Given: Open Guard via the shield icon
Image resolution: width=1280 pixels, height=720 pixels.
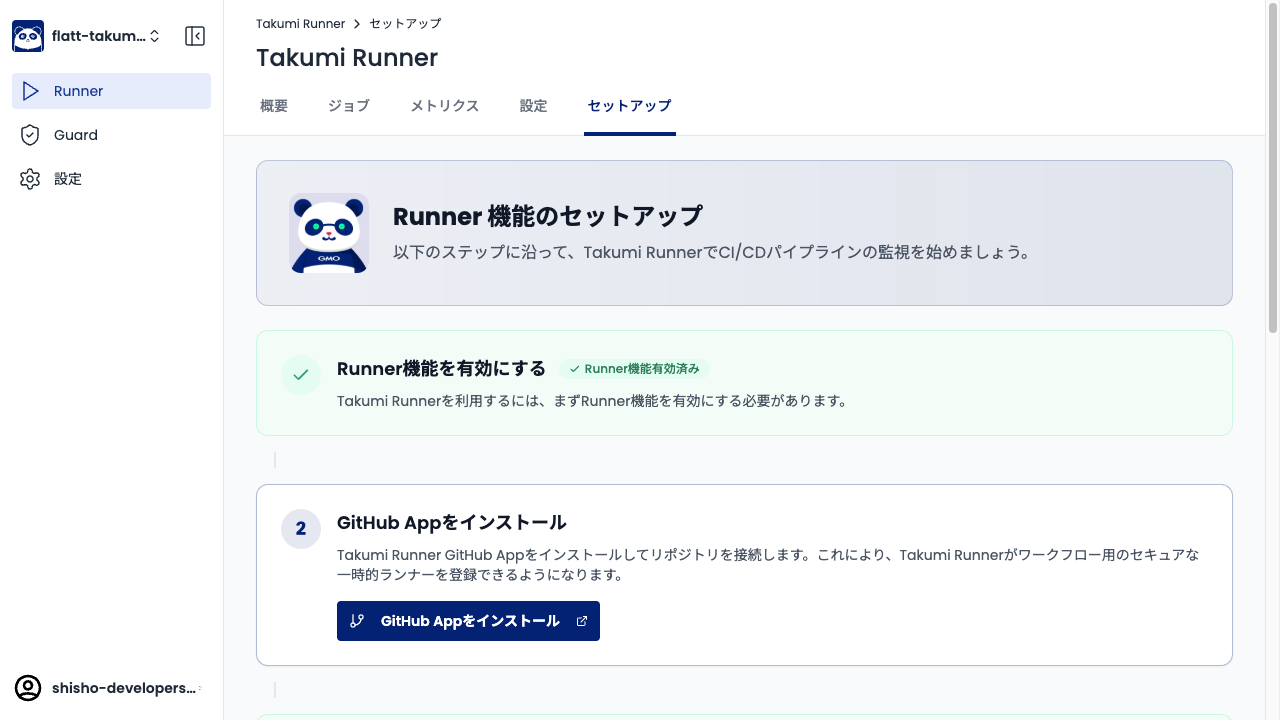Looking at the screenshot, I should (31, 134).
